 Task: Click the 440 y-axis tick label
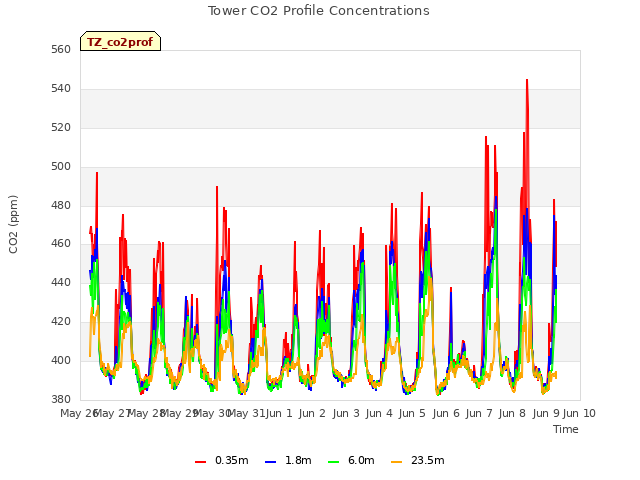[x=61, y=282]
